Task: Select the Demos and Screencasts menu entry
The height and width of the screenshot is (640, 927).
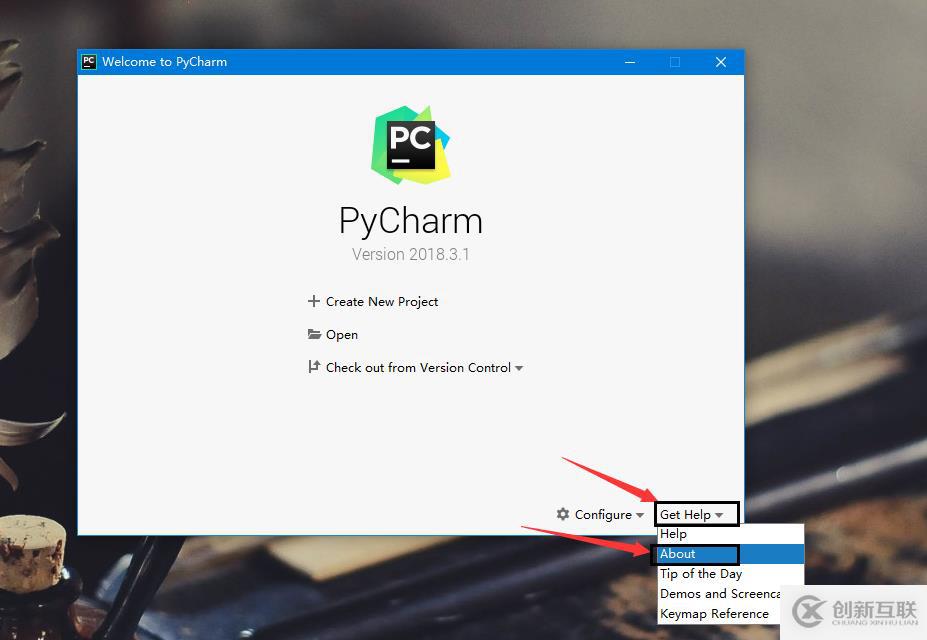Action: pyautogui.click(x=719, y=594)
